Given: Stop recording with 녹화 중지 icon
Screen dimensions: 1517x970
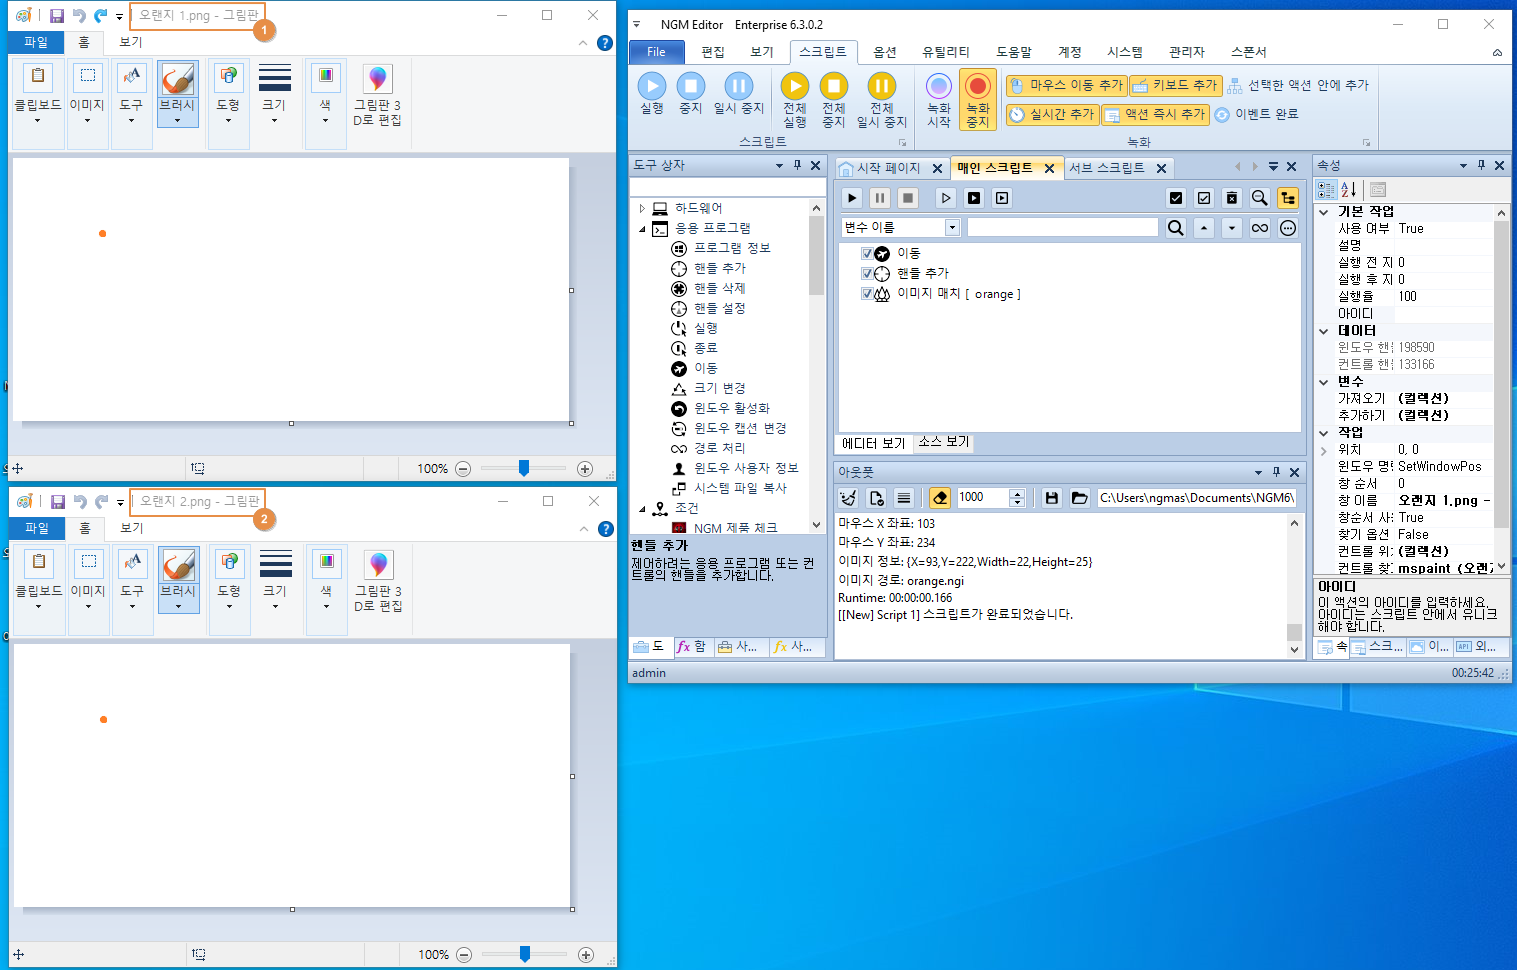Looking at the screenshot, I should (978, 86).
